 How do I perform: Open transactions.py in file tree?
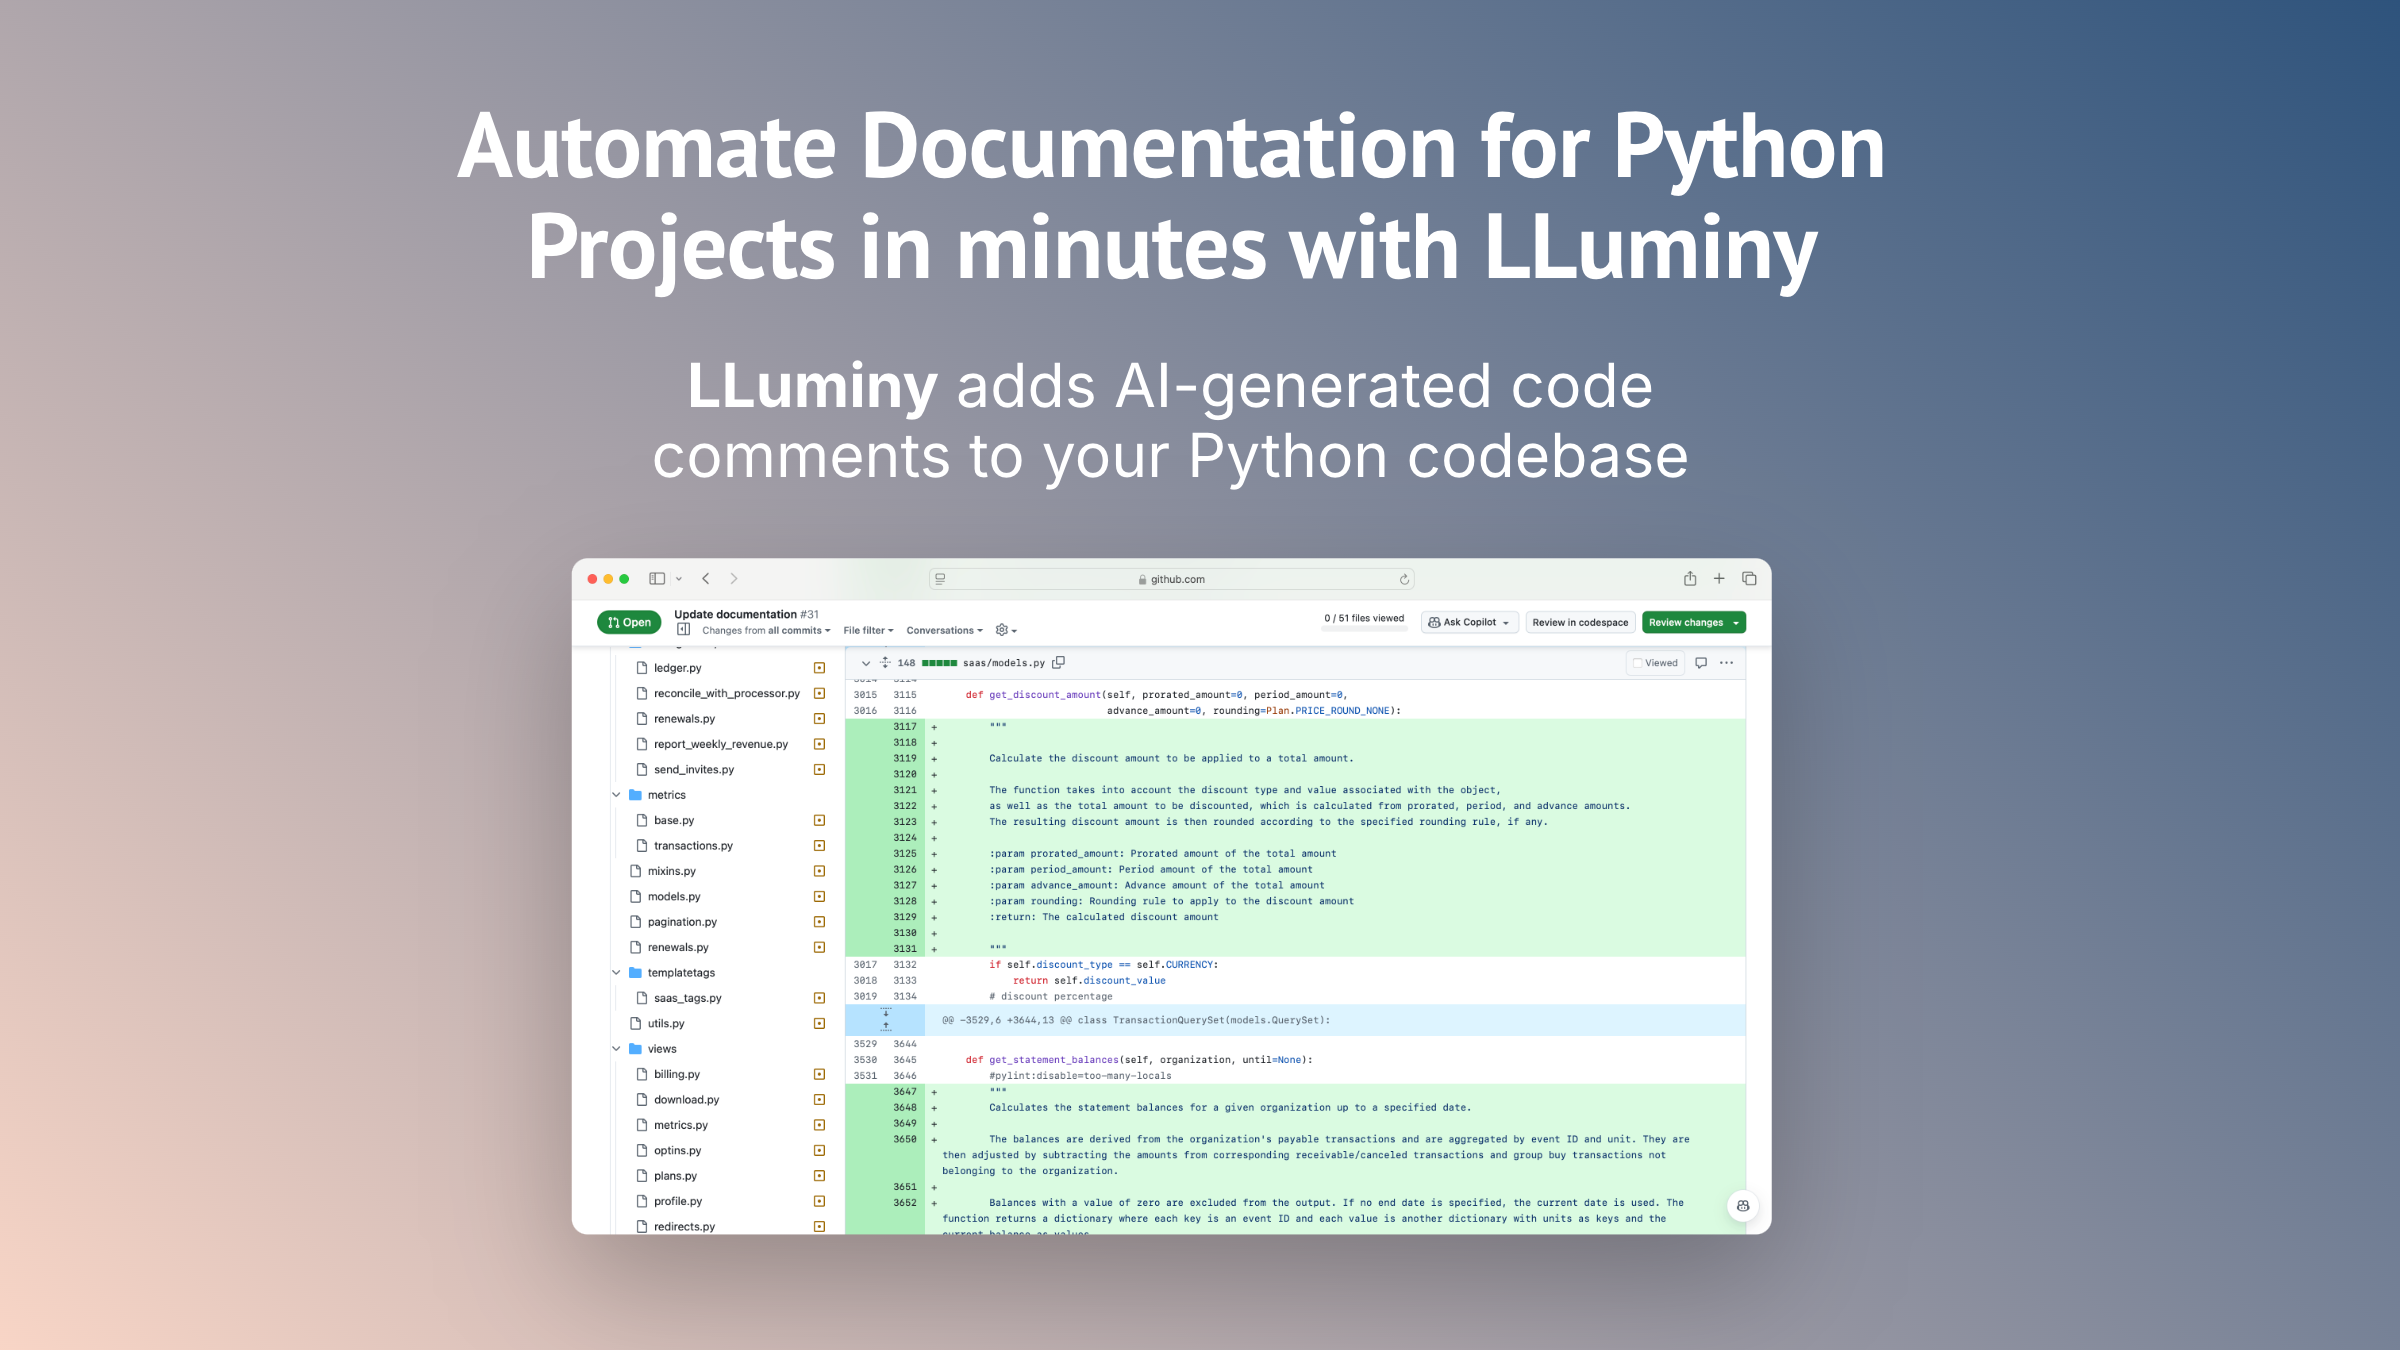tap(693, 845)
